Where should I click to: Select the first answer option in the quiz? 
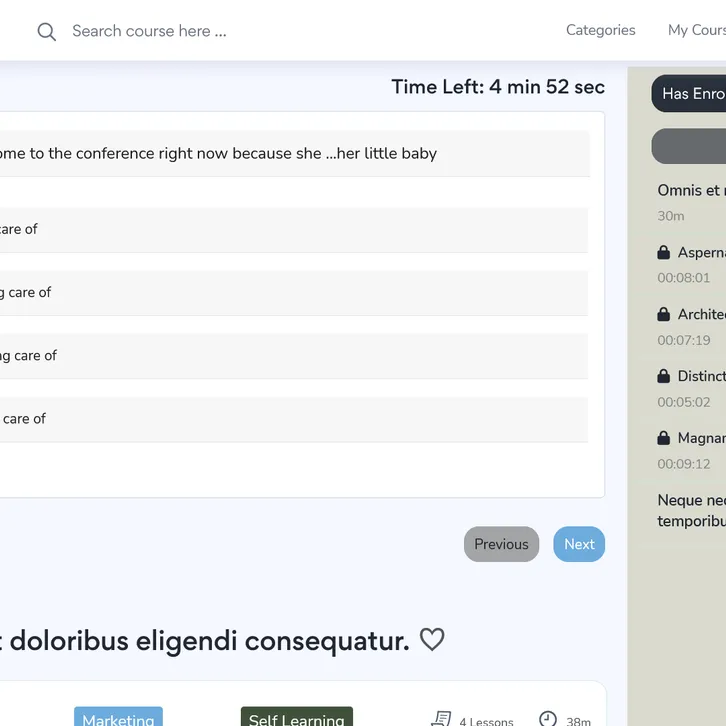(x=290, y=229)
